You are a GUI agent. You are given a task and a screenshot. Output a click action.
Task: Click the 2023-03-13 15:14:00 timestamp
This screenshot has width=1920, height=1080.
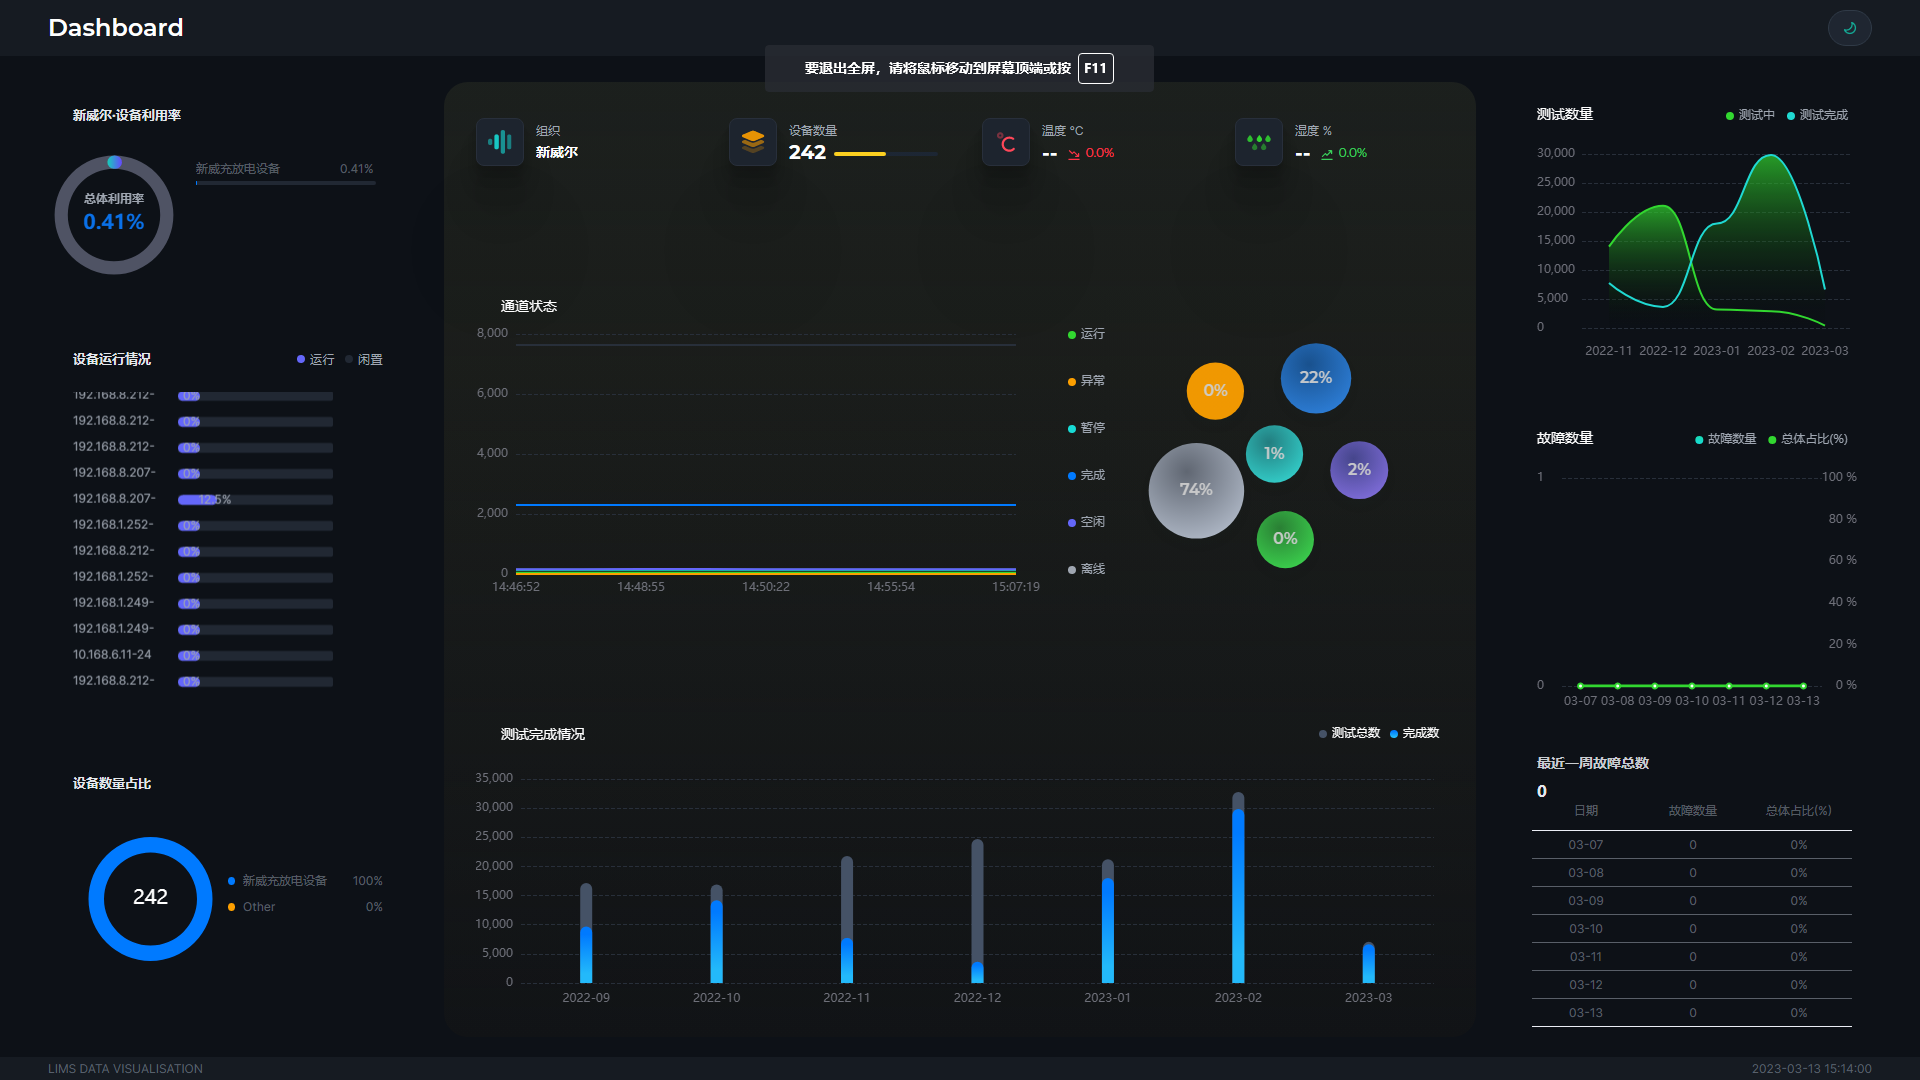pos(1811,1069)
